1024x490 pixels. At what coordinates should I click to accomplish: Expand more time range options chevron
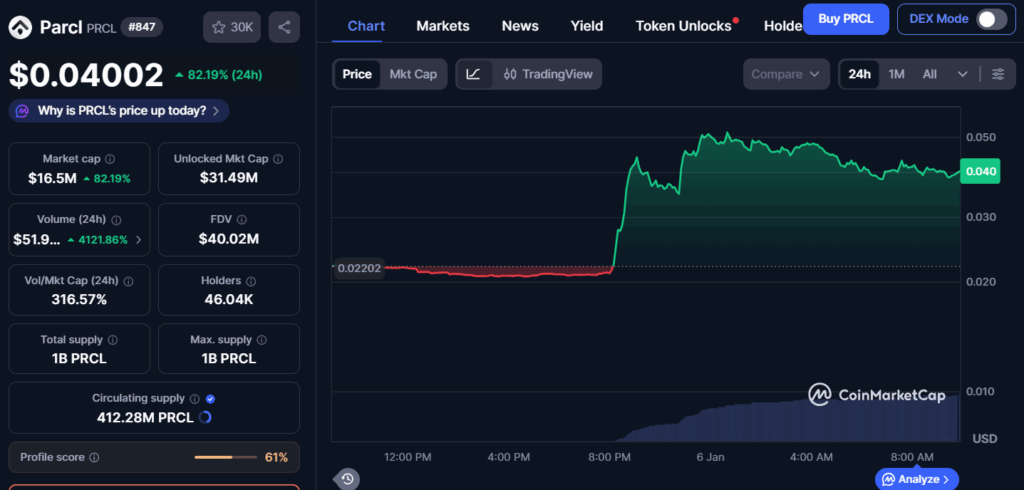tap(962, 74)
